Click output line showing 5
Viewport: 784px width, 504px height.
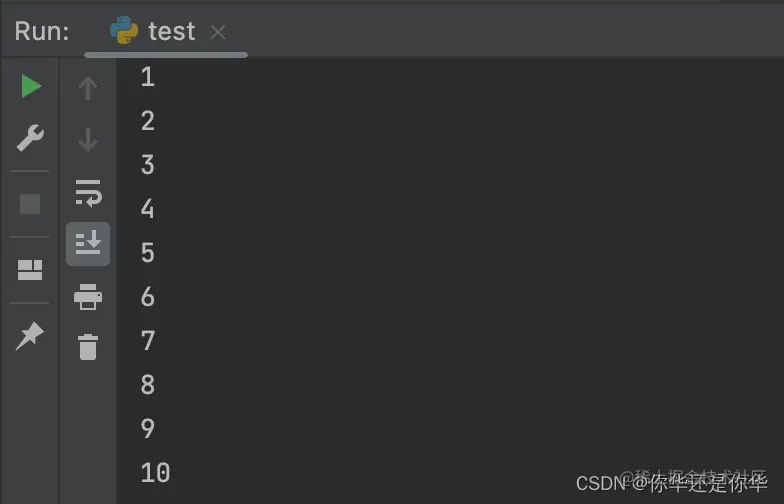pos(148,253)
